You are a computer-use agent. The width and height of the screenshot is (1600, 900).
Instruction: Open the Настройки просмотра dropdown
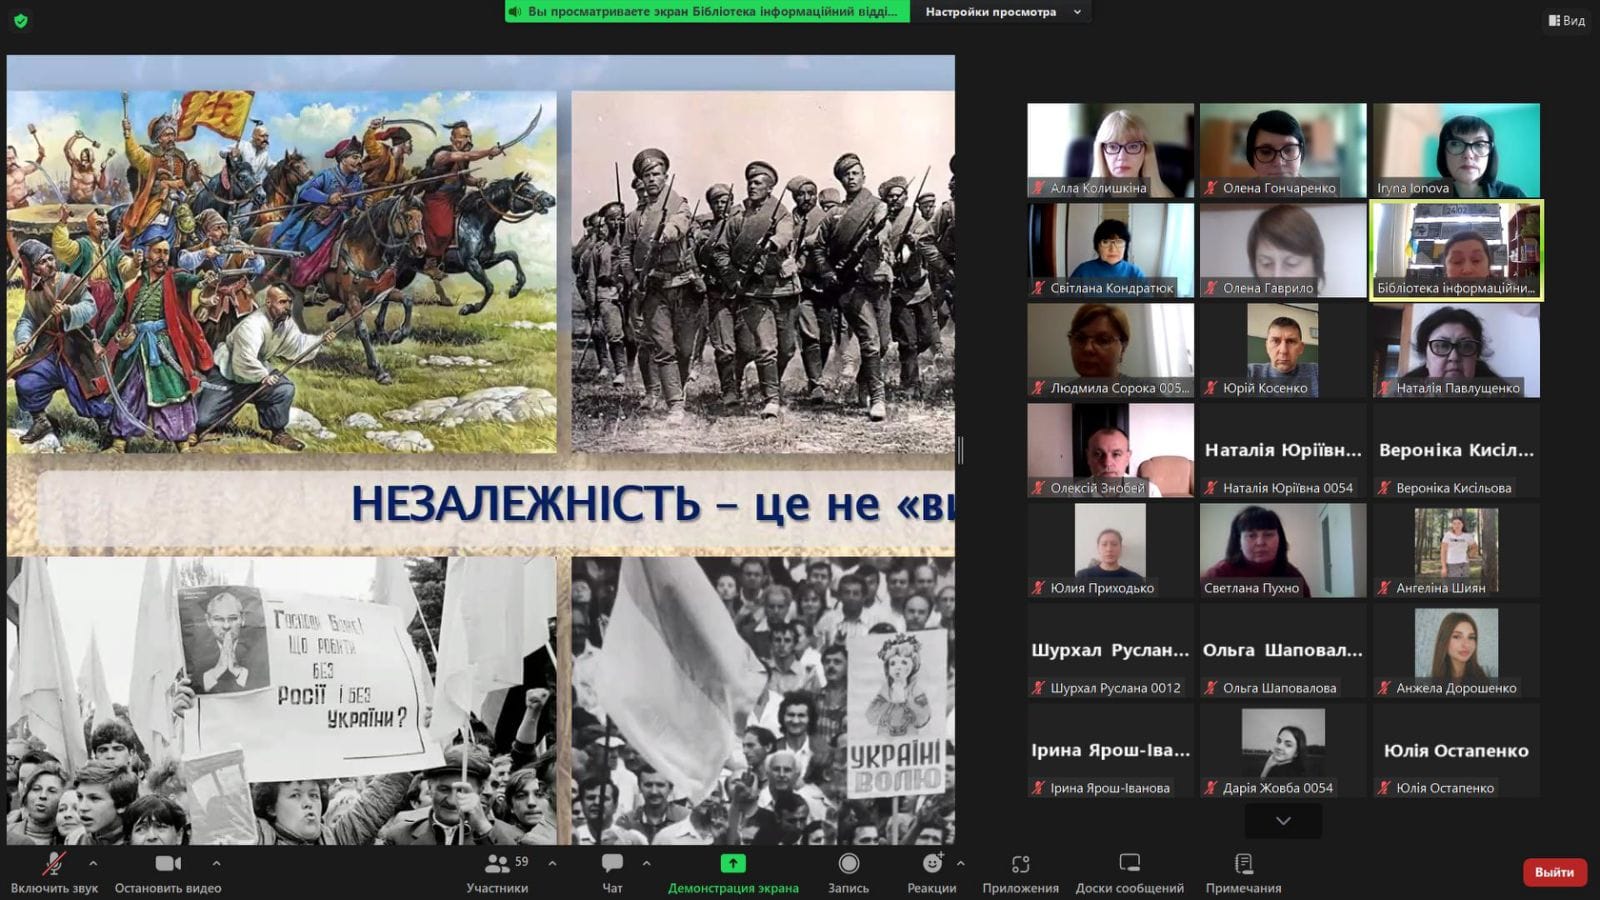1002,12
